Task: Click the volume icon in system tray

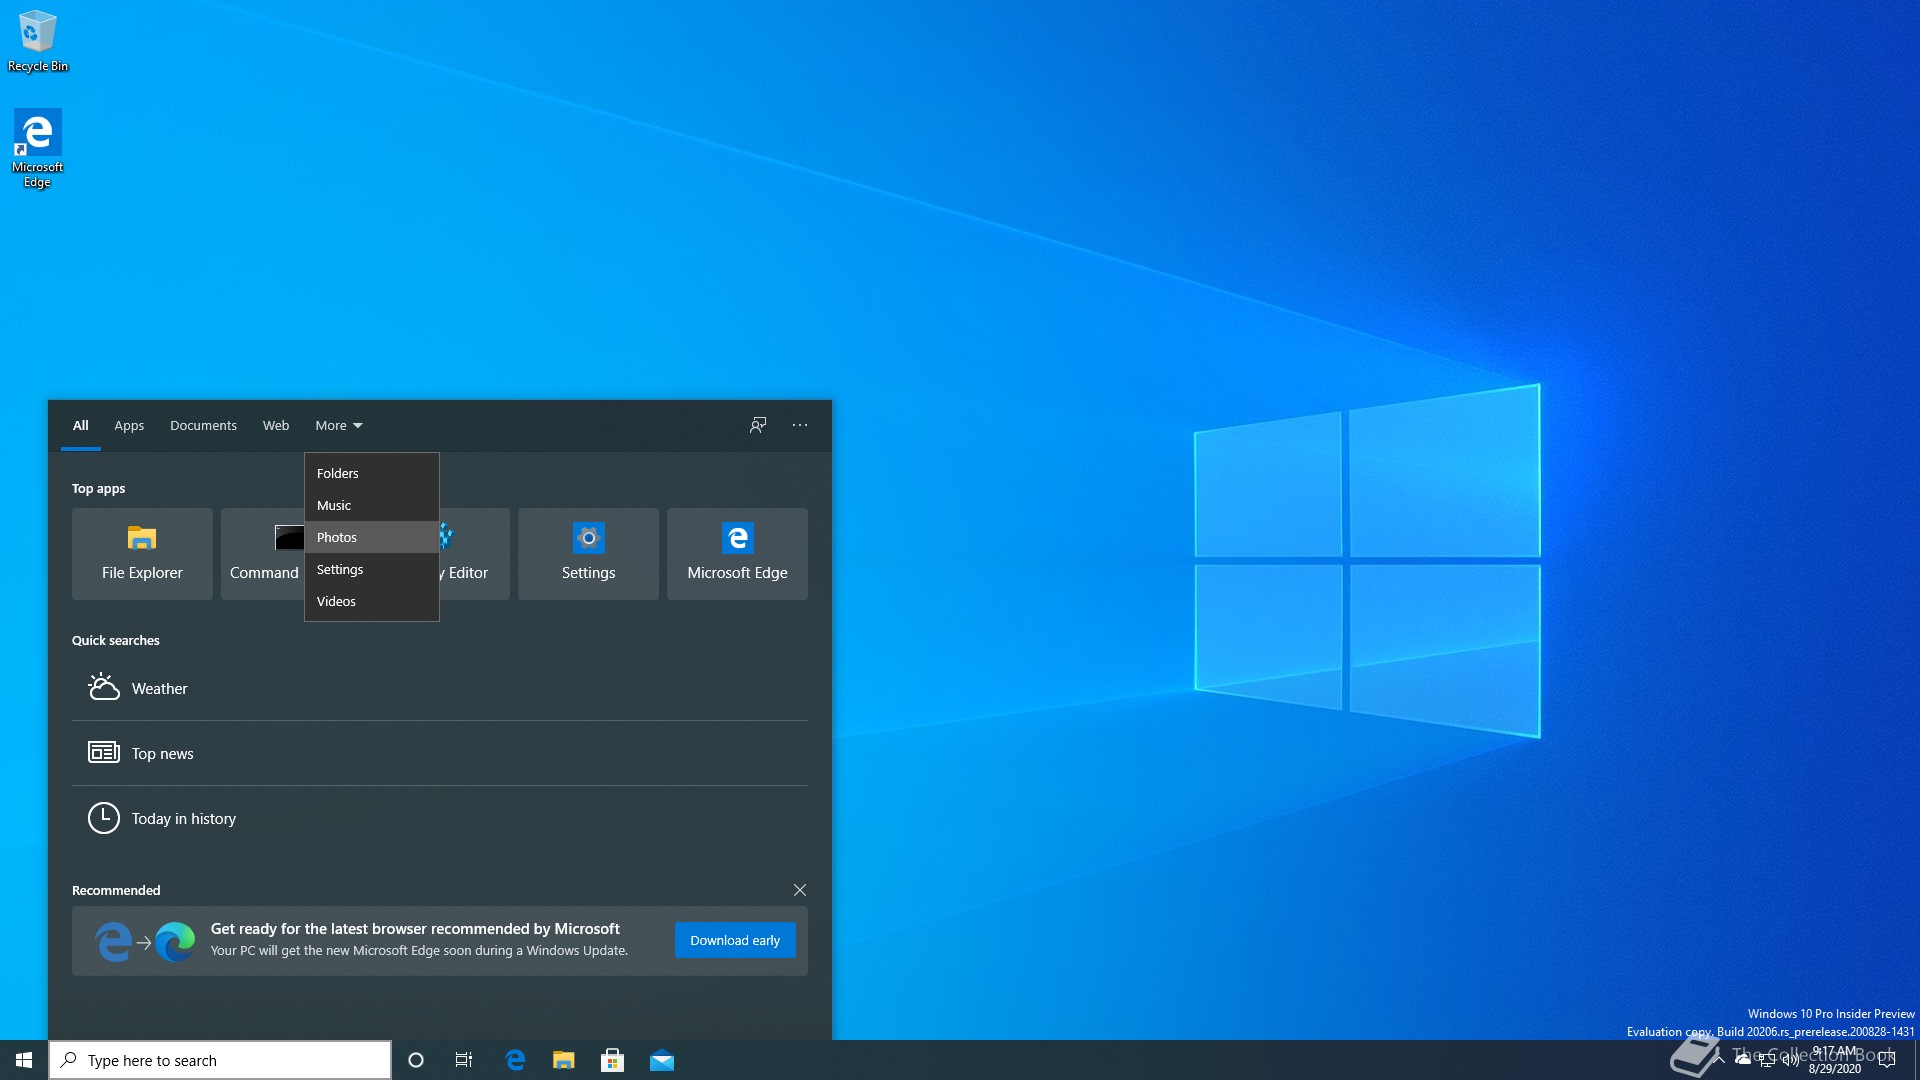Action: click(x=1790, y=1061)
